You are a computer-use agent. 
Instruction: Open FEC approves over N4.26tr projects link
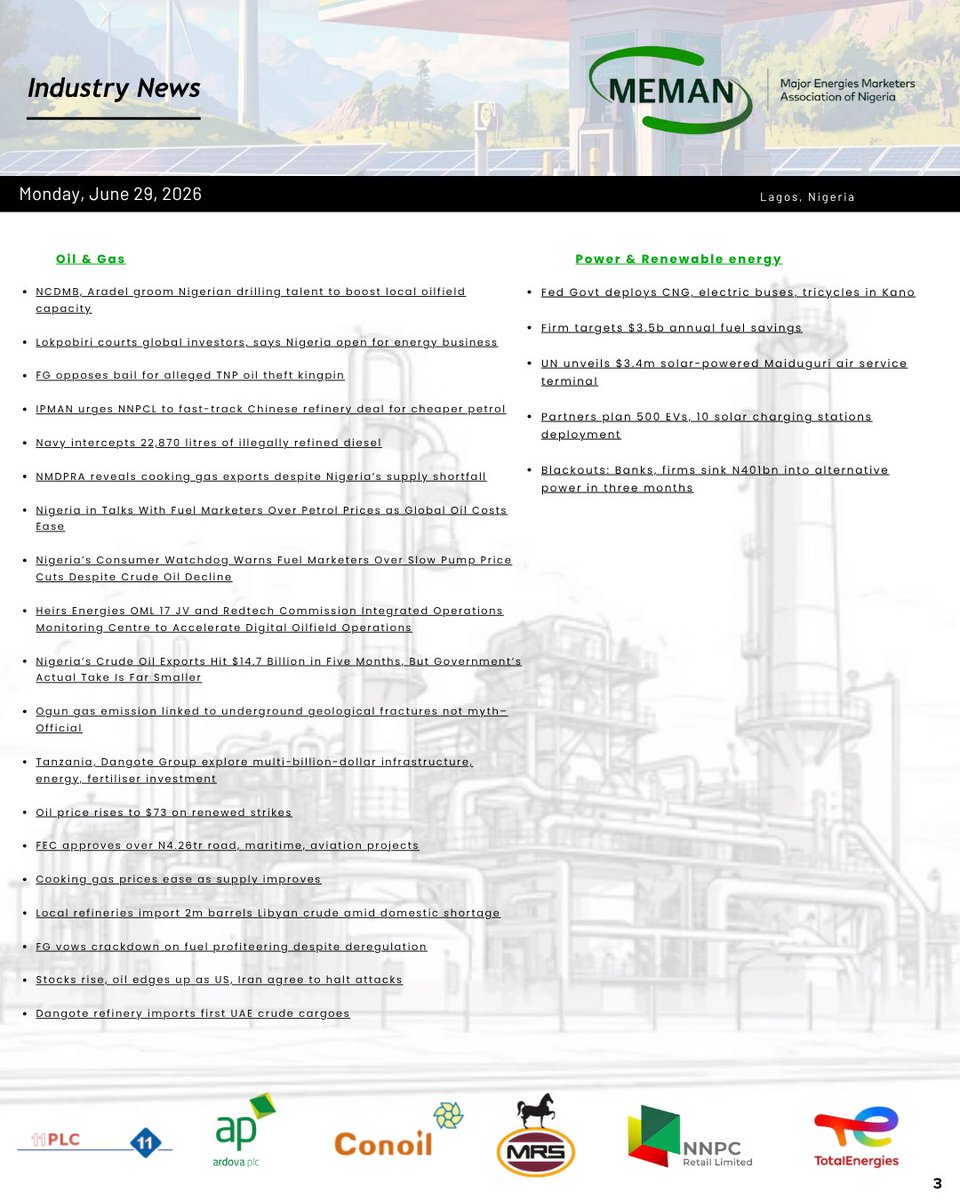click(x=227, y=845)
